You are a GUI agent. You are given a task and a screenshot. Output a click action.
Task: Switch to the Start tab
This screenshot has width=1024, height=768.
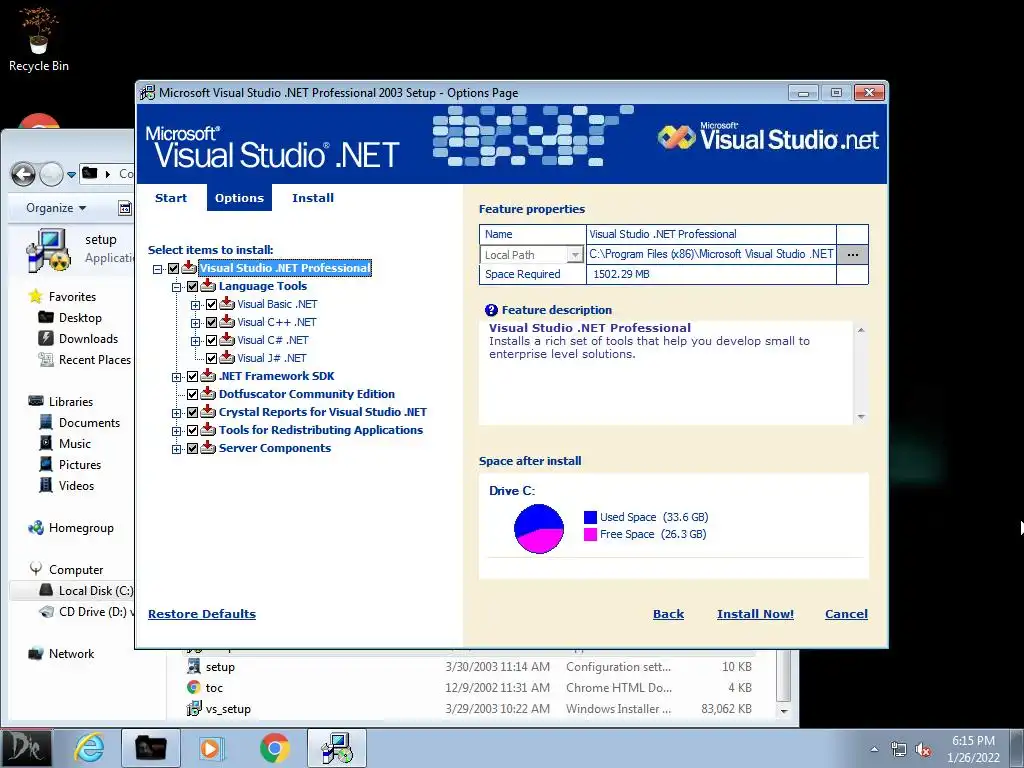170,198
